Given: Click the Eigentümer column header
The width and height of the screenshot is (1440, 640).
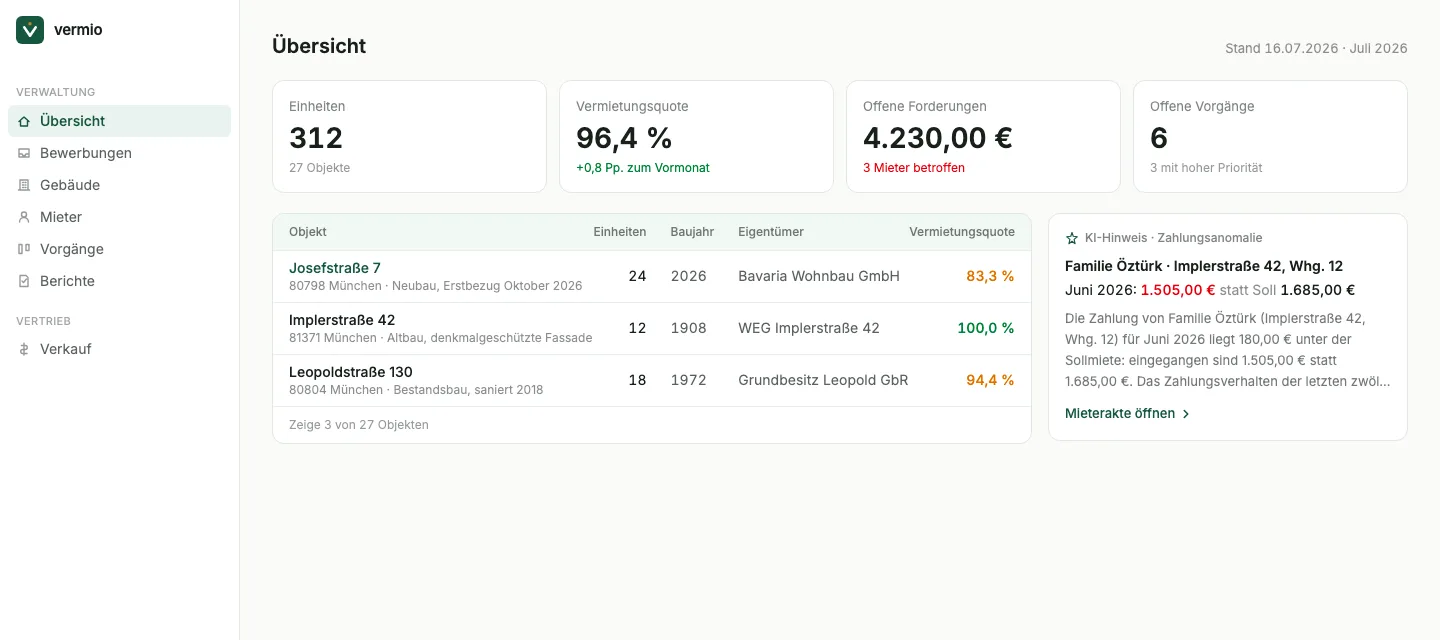Looking at the screenshot, I should 771,232.
